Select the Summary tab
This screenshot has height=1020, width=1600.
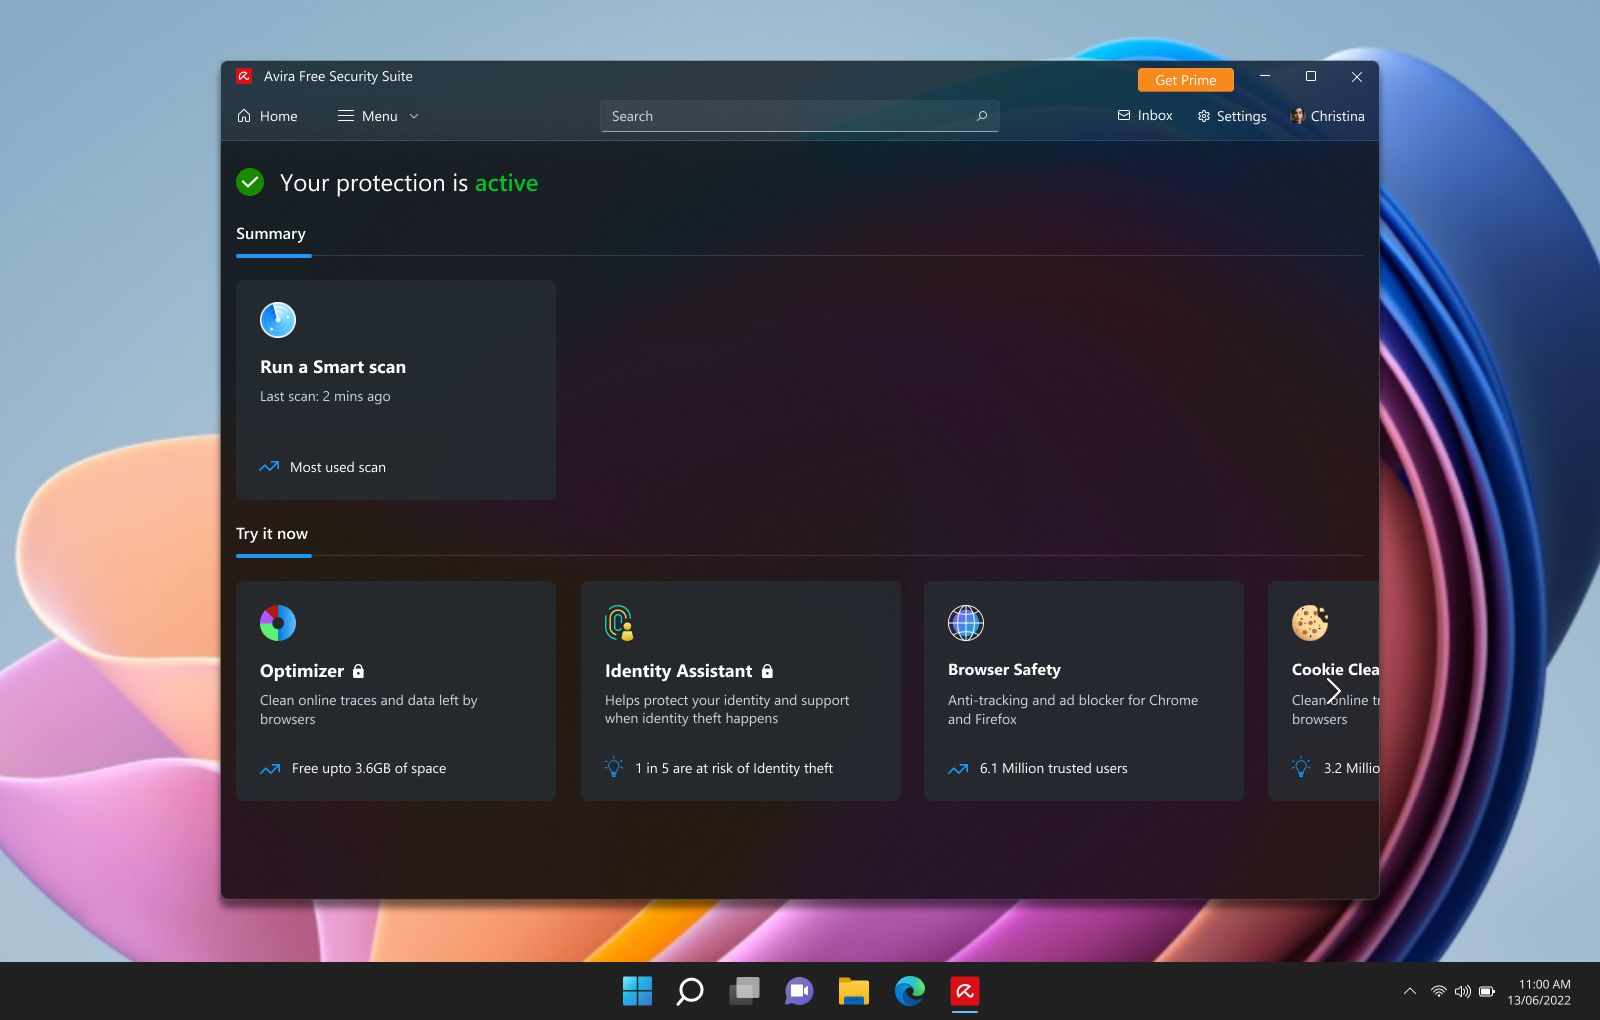click(x=271, y=234)
